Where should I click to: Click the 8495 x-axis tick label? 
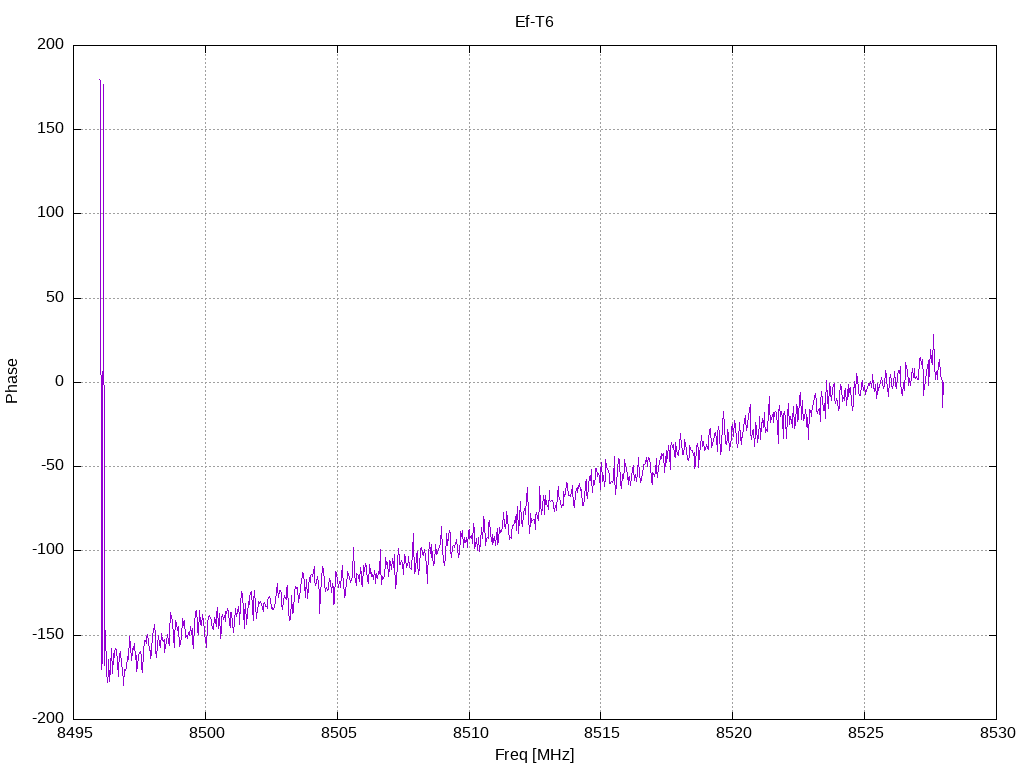click(74, 733)
